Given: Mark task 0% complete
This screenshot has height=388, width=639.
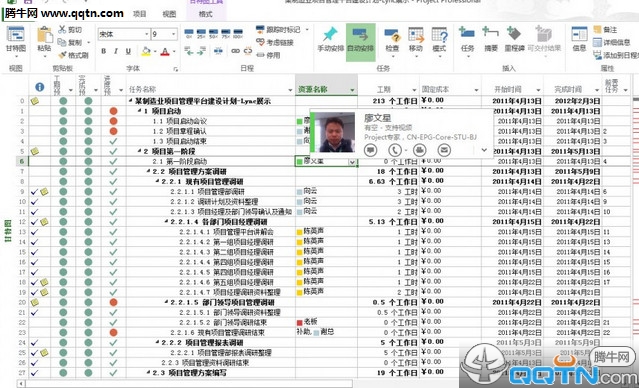Looking at the screenshot, I should [189, 34].
